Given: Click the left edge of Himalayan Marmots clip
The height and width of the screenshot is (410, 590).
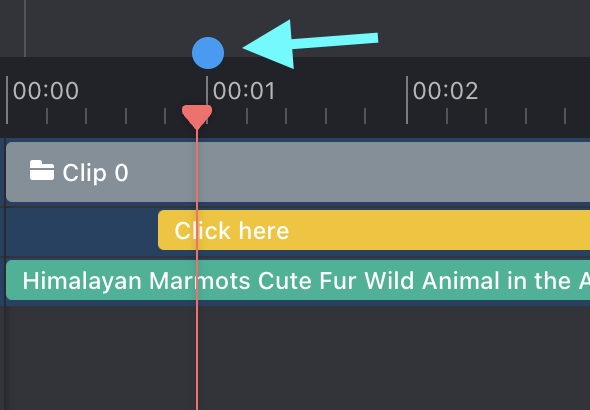Looking at the screenshot, I should pyautogui.click(x=8, y=280).
